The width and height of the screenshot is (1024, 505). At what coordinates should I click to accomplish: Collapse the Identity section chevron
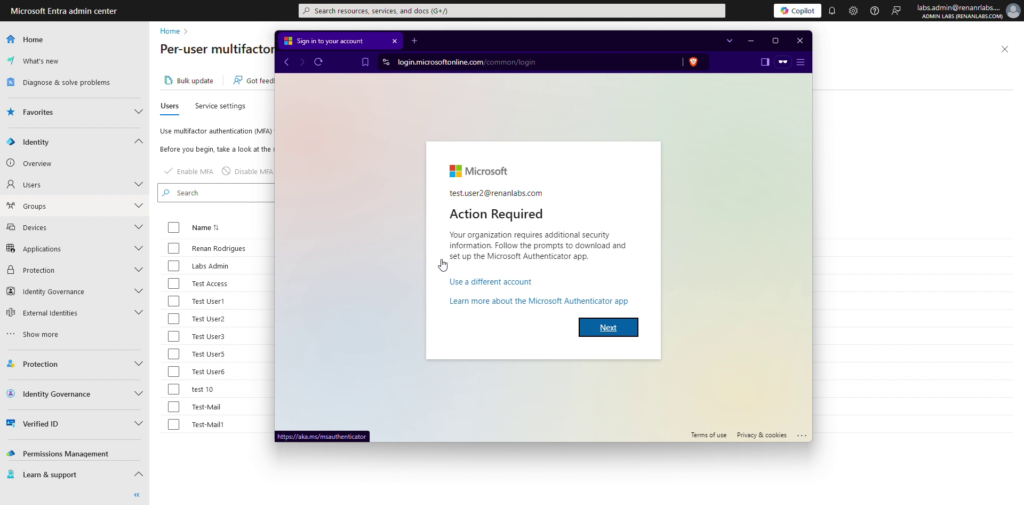138,142
